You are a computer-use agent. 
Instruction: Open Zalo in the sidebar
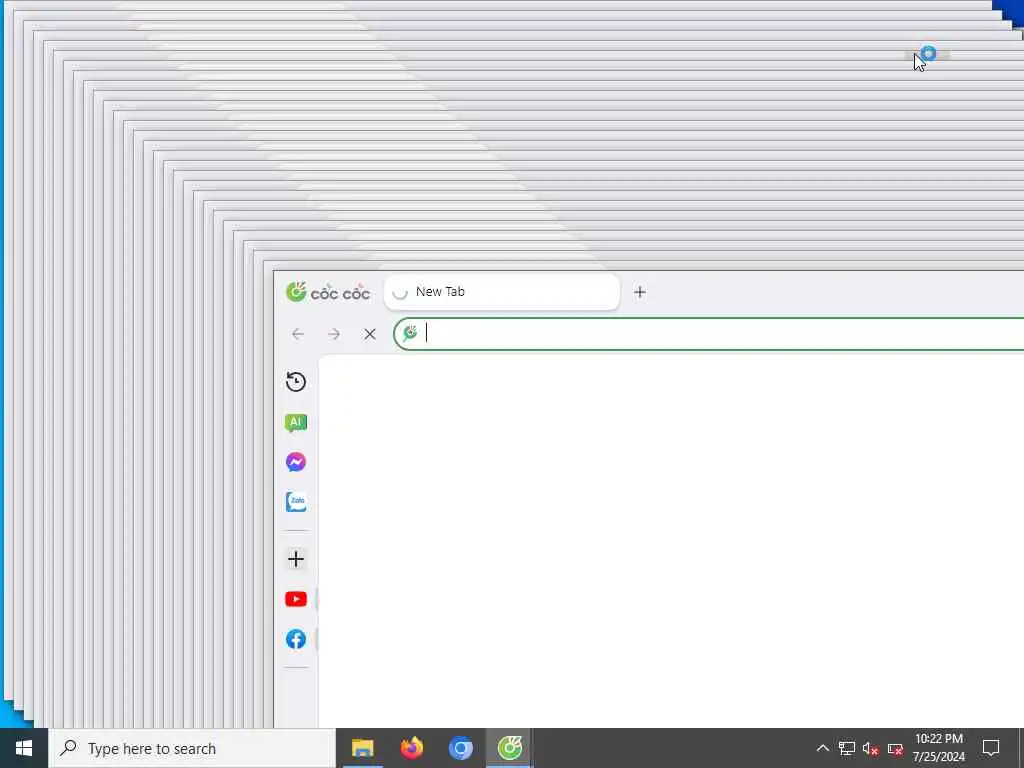pos(296,502)
